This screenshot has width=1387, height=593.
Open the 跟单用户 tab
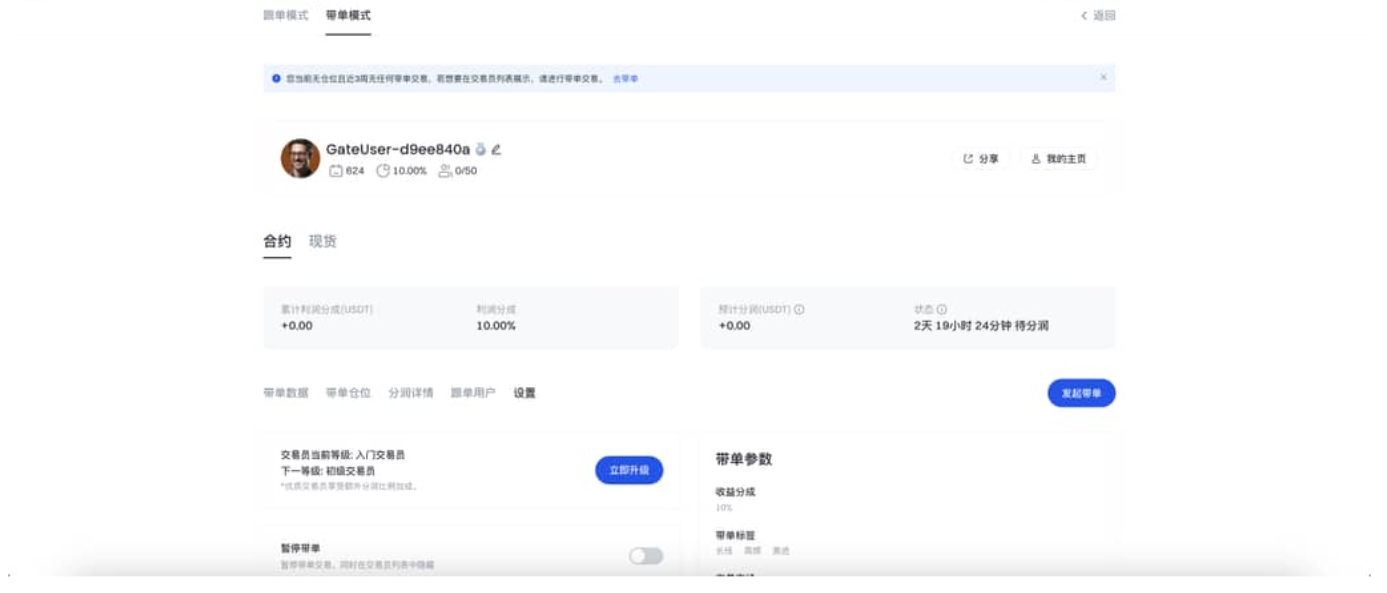[x=473, y=393]
